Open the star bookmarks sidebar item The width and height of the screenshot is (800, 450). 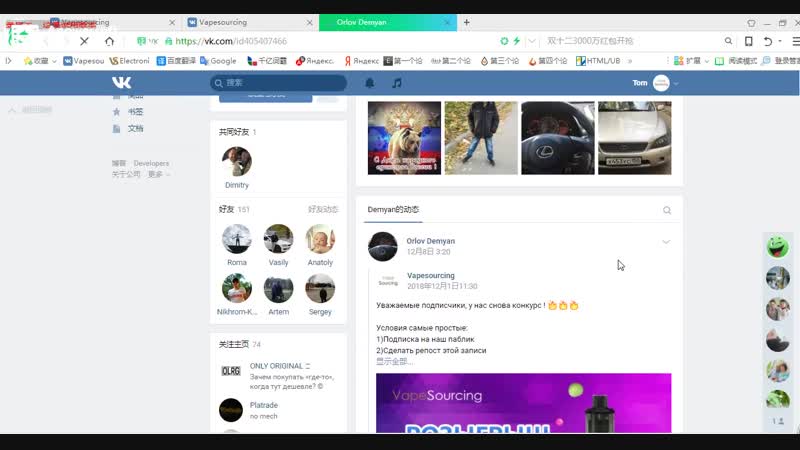coord(130,111)
